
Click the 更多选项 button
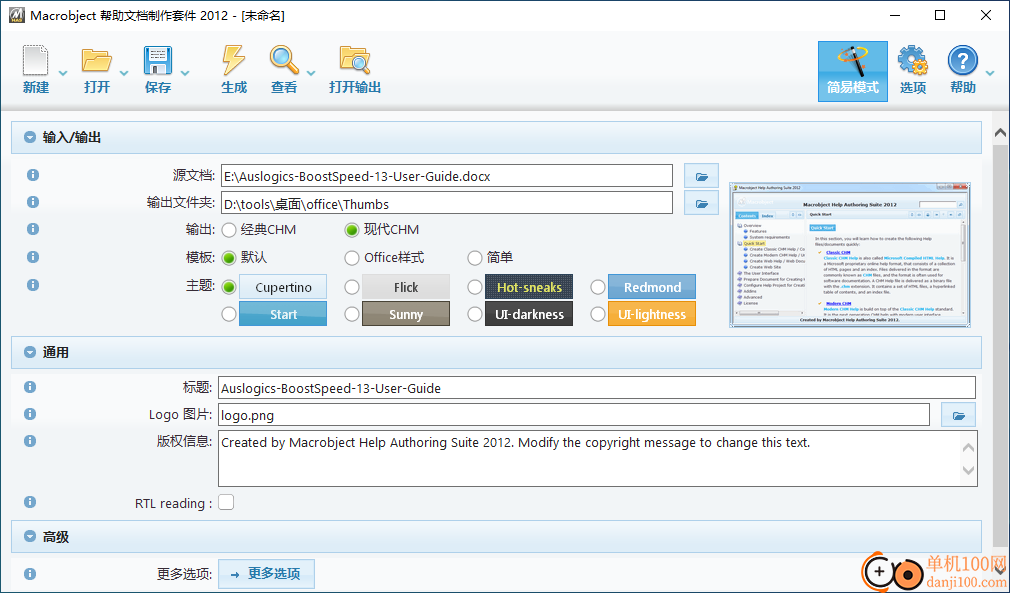pos(267,574)
